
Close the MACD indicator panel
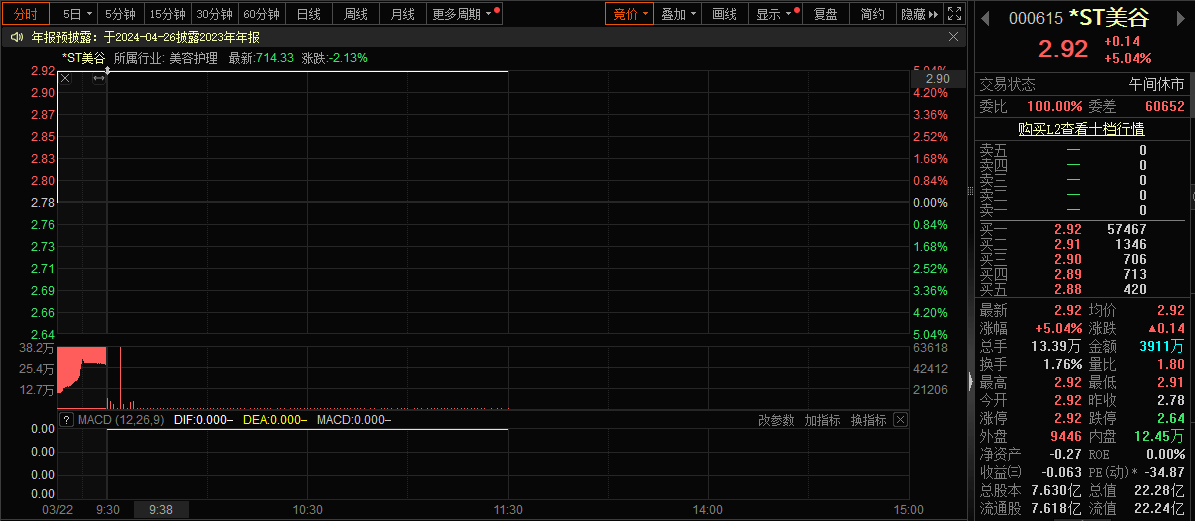click(900, 420)
